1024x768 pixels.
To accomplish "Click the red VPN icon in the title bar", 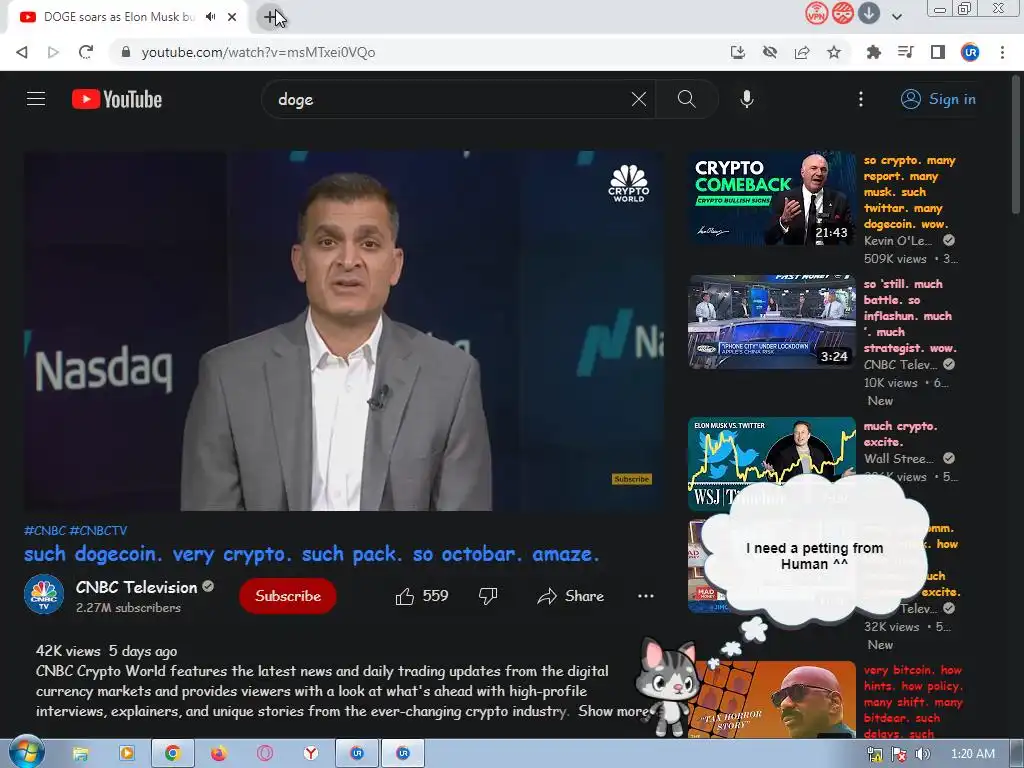I will (x=816, y=13).
